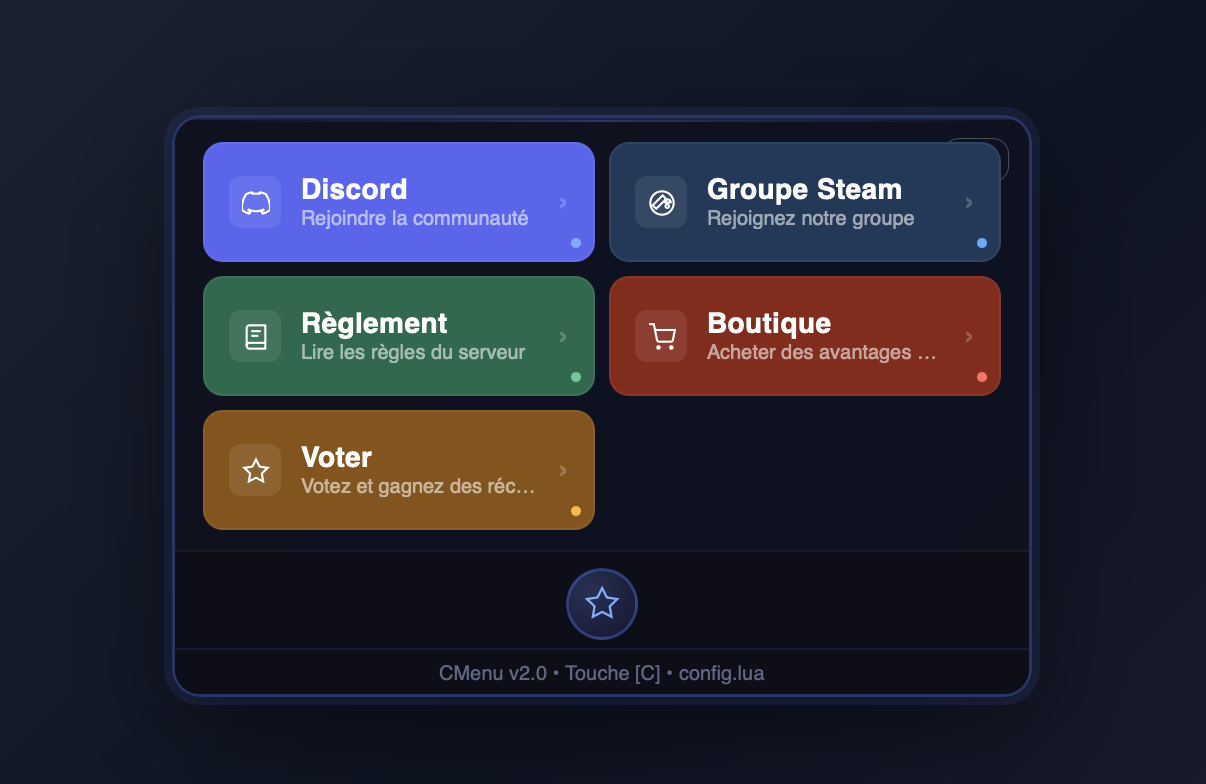Click the 'Votez et gagnez des réc…' subtitle

418,486
